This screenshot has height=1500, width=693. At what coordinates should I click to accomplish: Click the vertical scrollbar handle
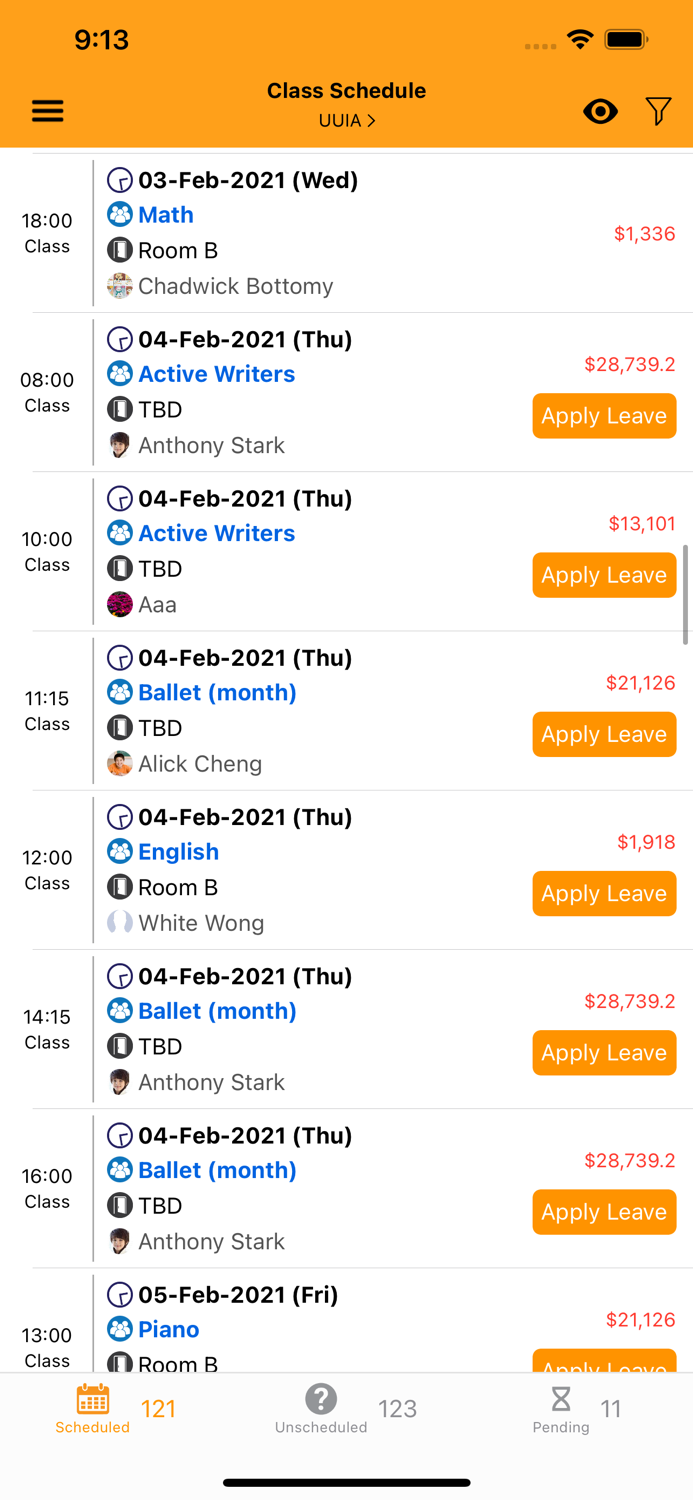click(x=685, y=595)
